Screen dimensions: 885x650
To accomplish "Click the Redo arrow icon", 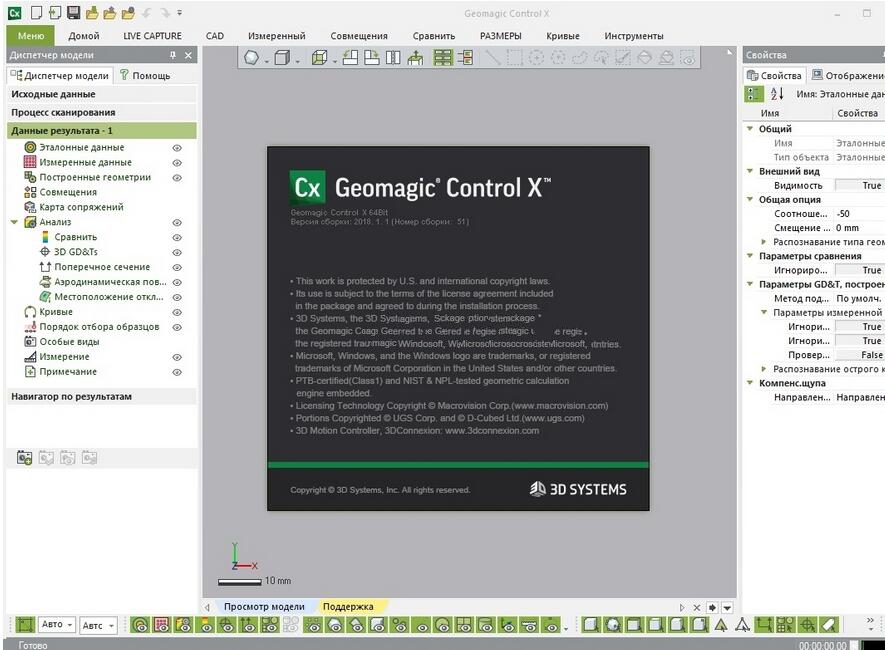I will (165, 12).
